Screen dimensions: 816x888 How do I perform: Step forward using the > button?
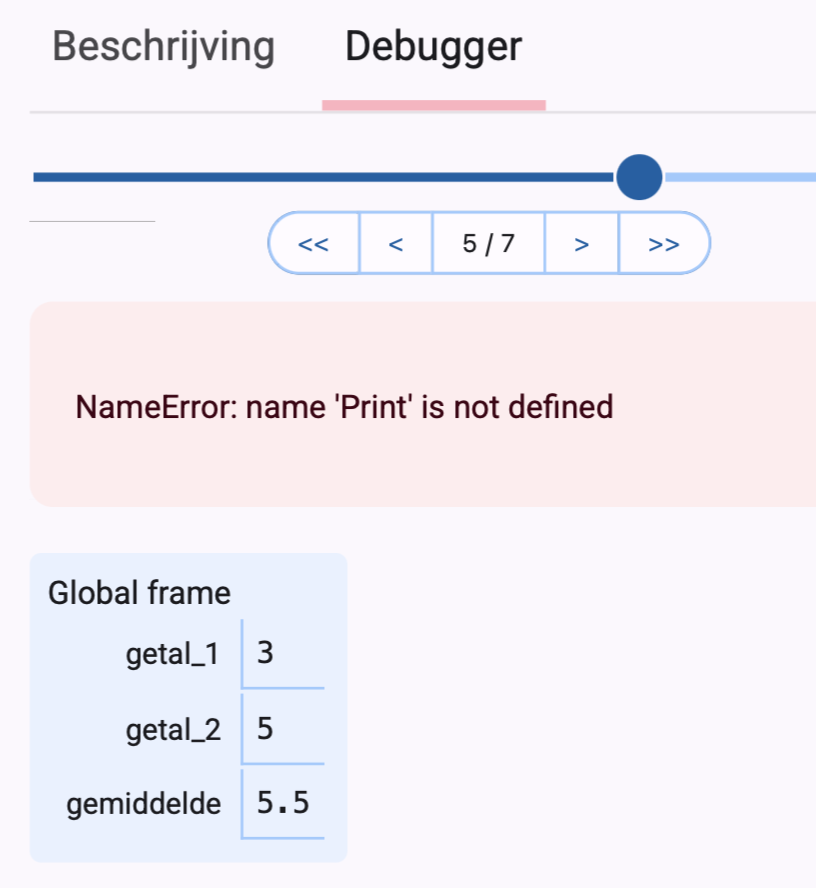tap(581, 243)
